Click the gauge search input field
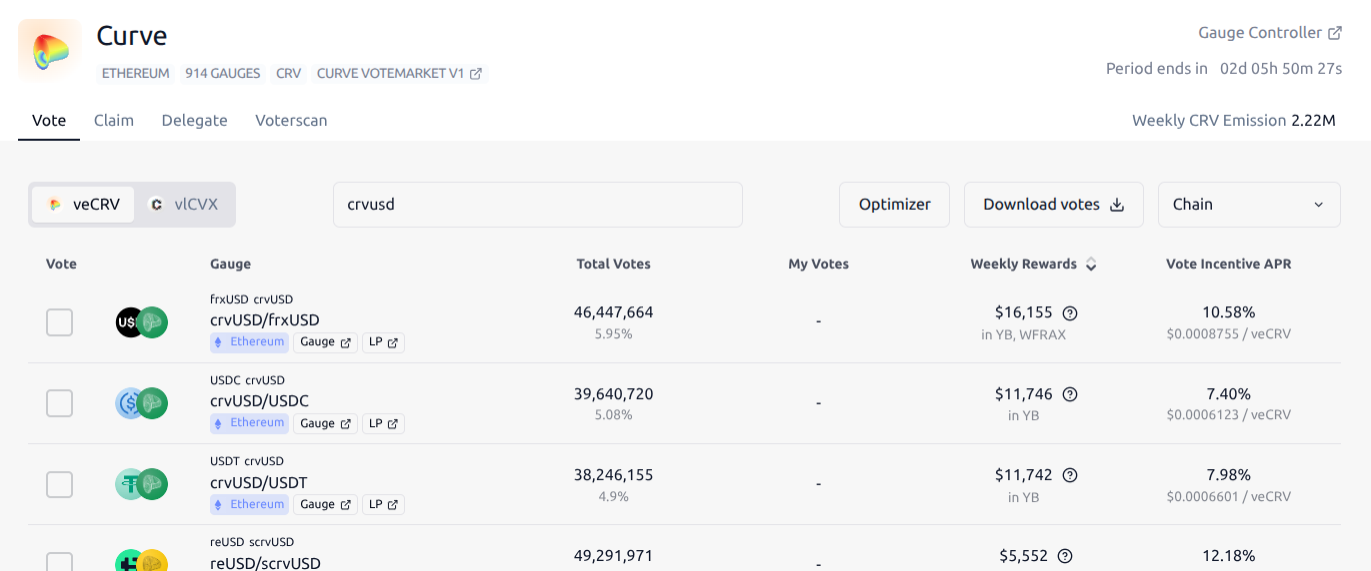This screenshot has width=1371, height=571. [x=537, y=204]
